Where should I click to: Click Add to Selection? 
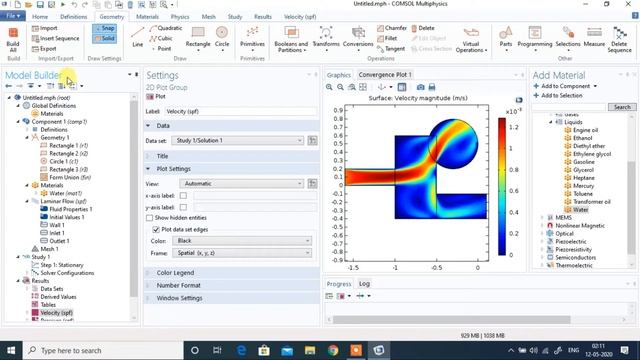558,96
